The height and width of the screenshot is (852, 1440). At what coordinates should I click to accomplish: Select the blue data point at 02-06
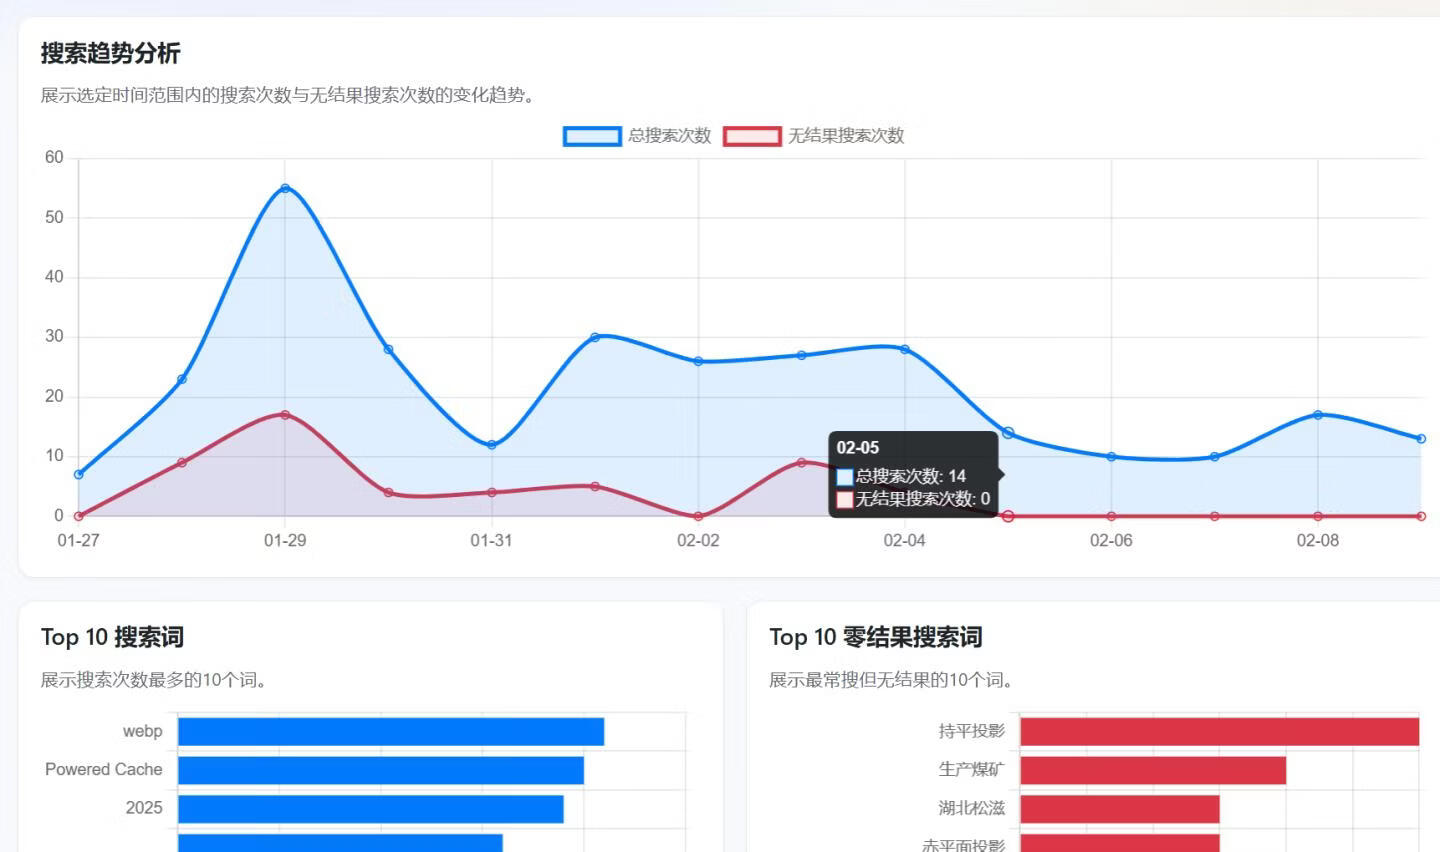click(x=1110, y=455)
